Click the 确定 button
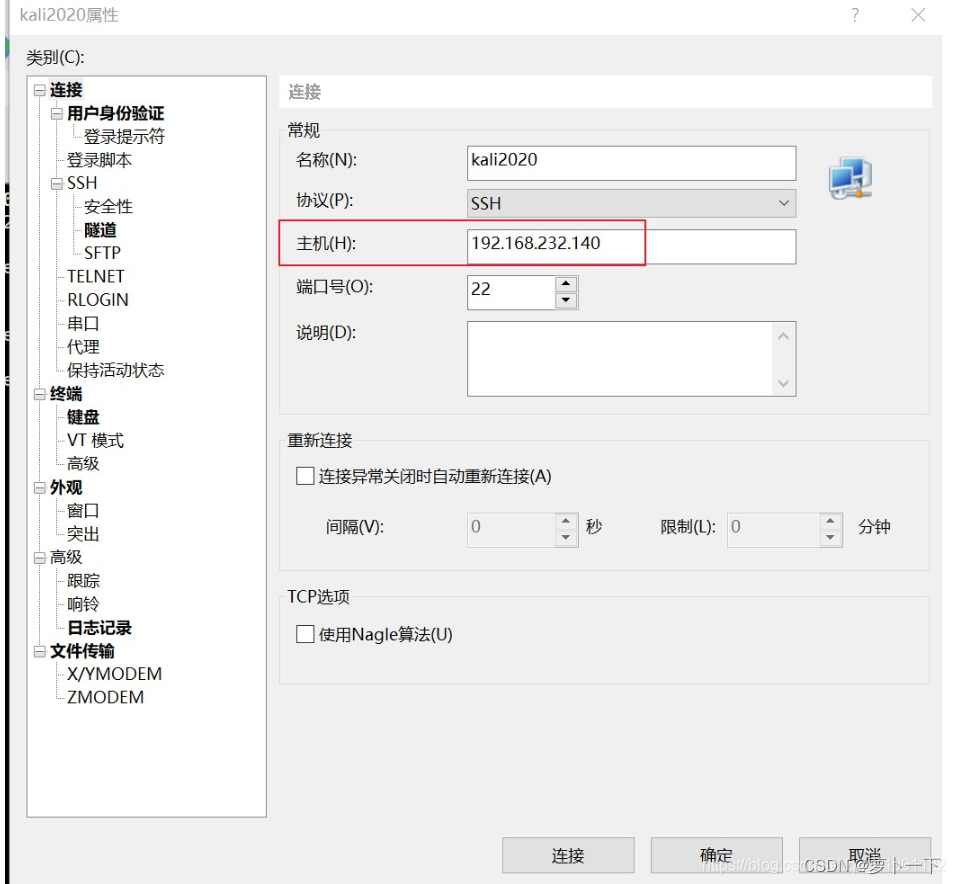 pos(716,855)
